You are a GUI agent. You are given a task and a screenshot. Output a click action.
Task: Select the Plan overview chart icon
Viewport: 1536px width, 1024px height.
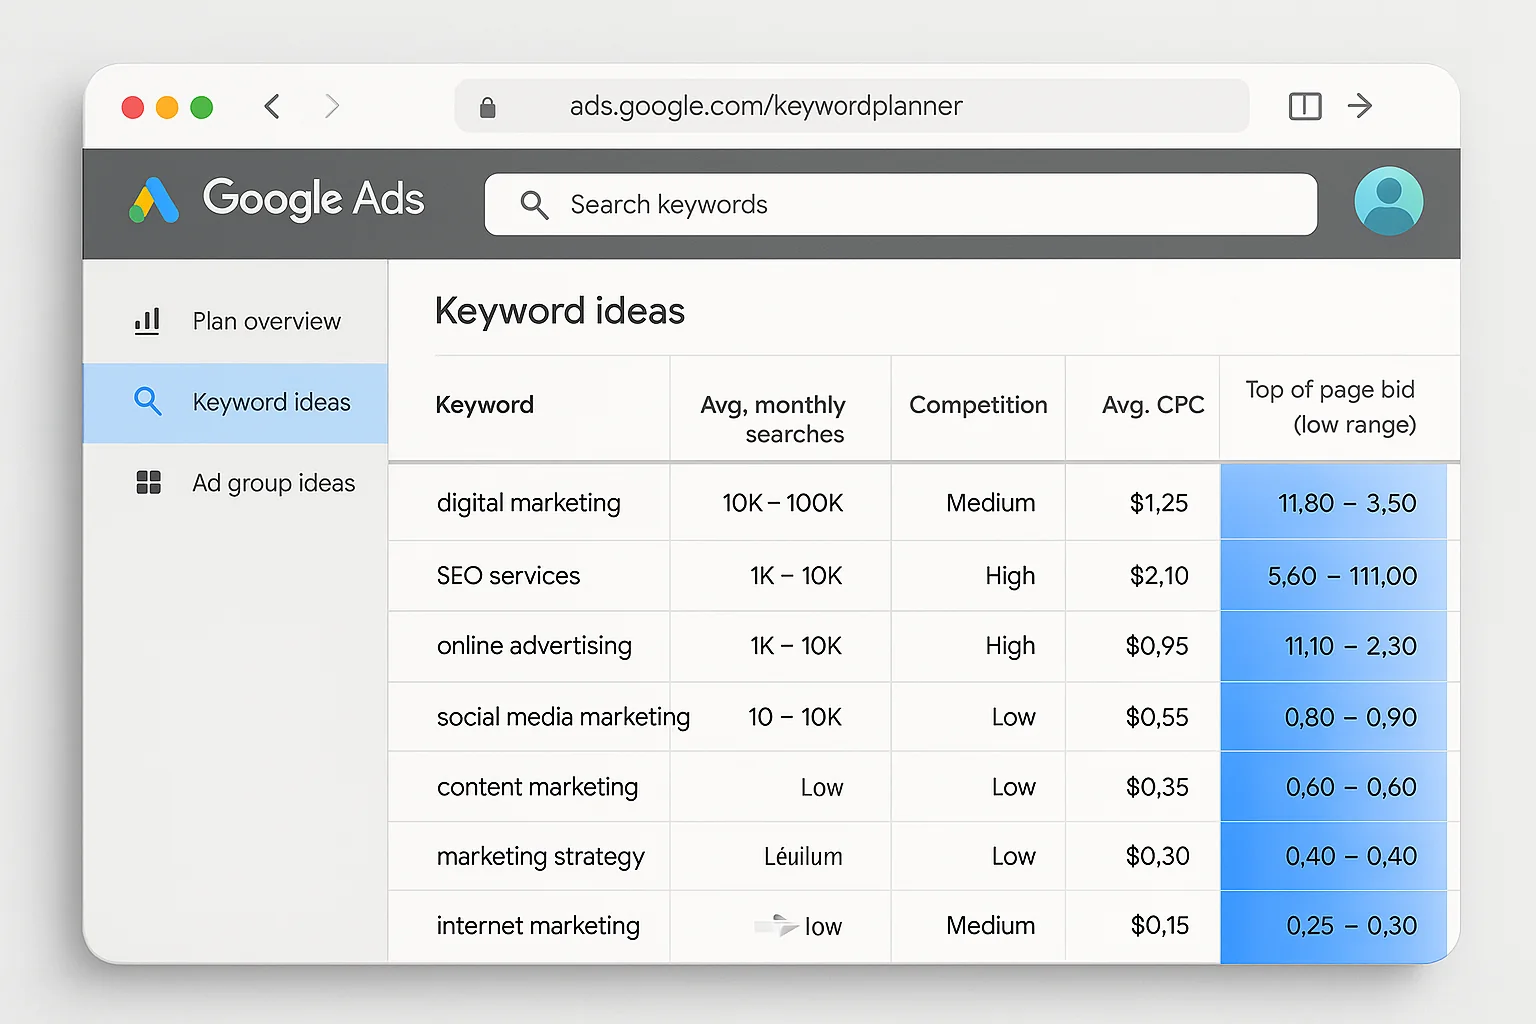(x=148, y=321)
